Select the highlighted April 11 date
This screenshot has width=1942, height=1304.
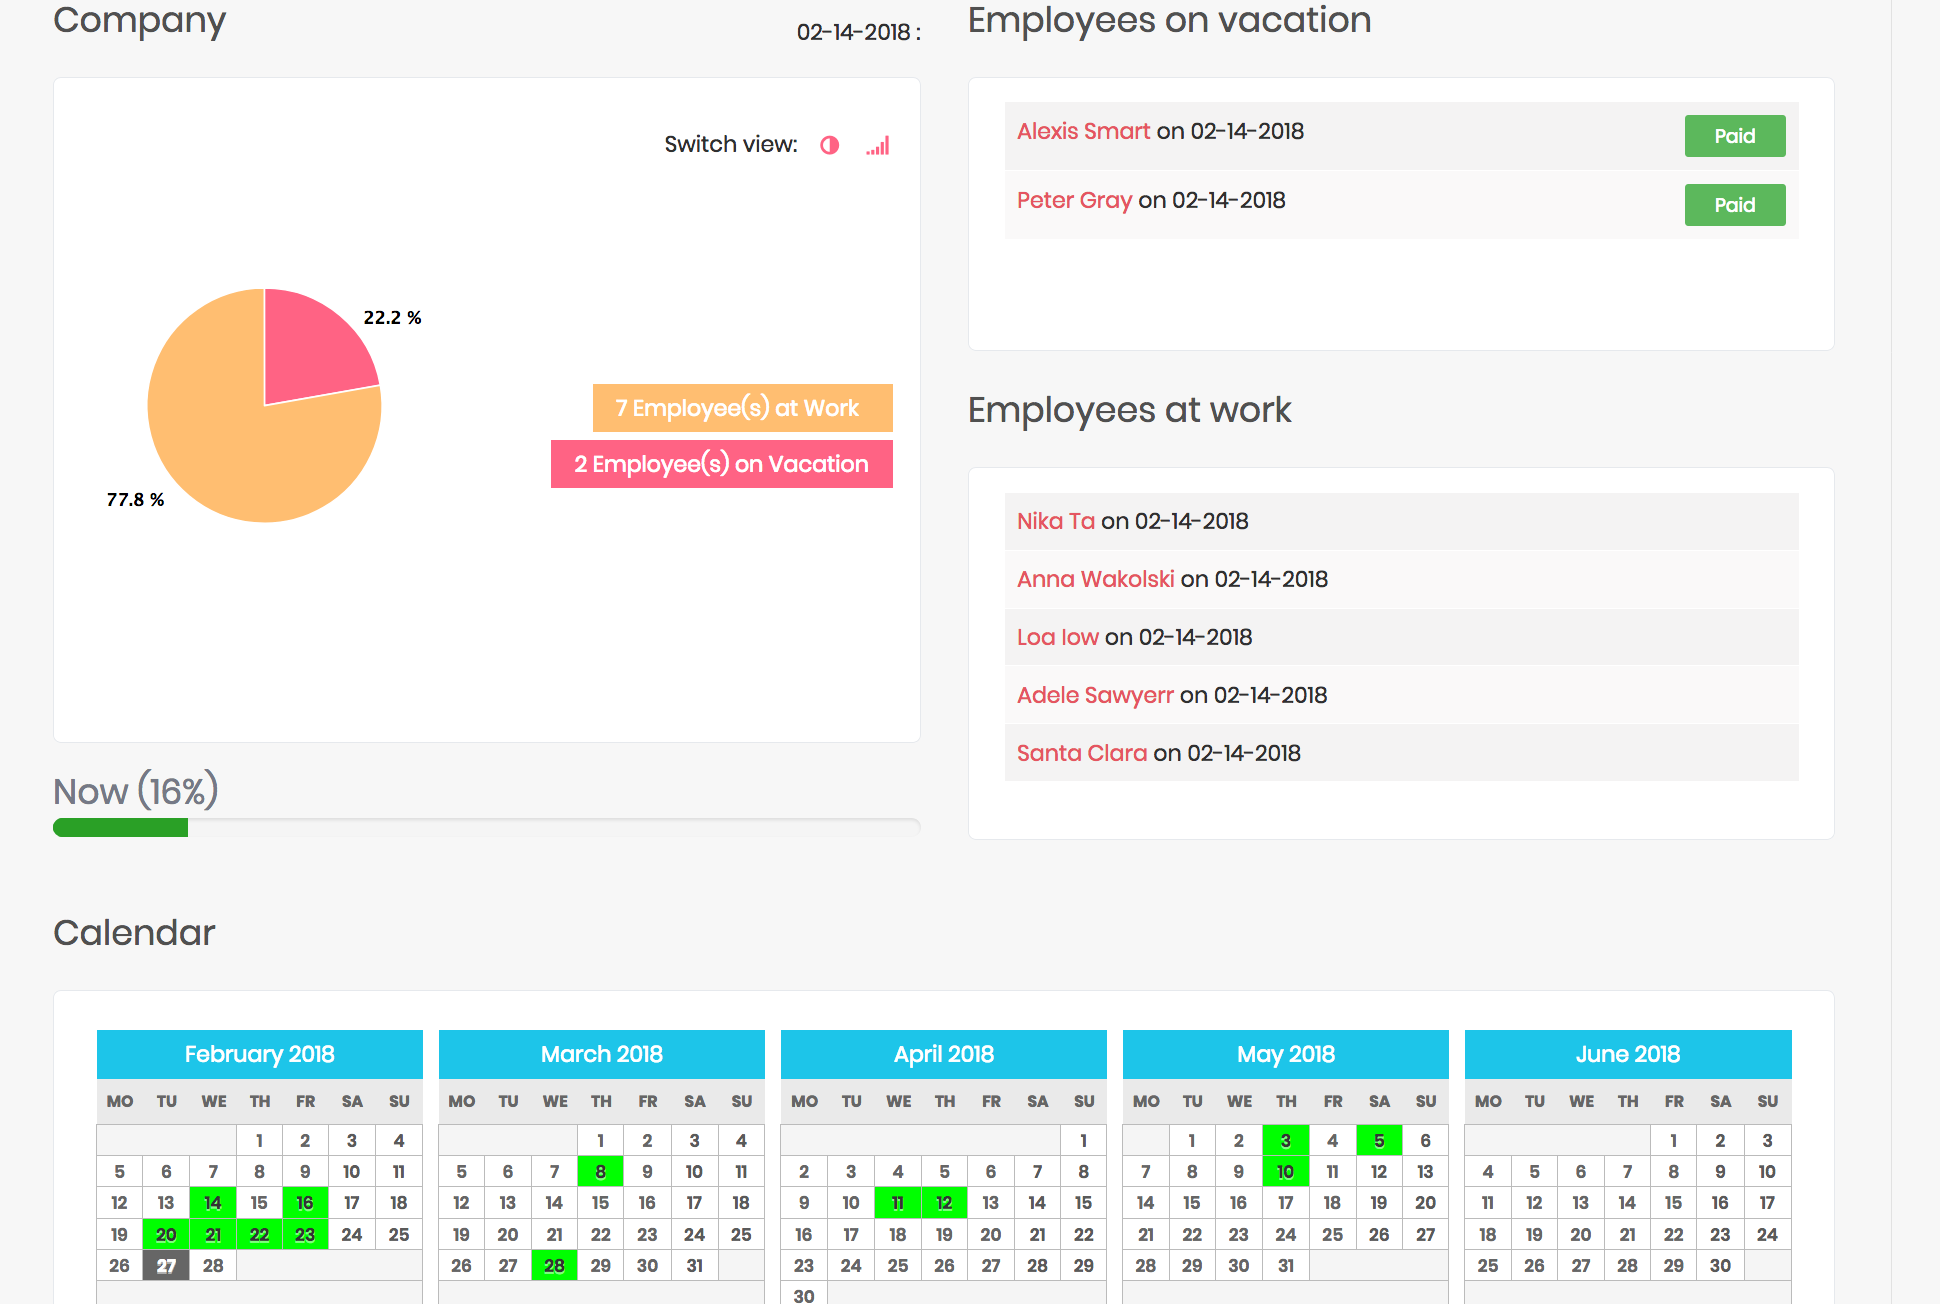[x=897, y=1202]
